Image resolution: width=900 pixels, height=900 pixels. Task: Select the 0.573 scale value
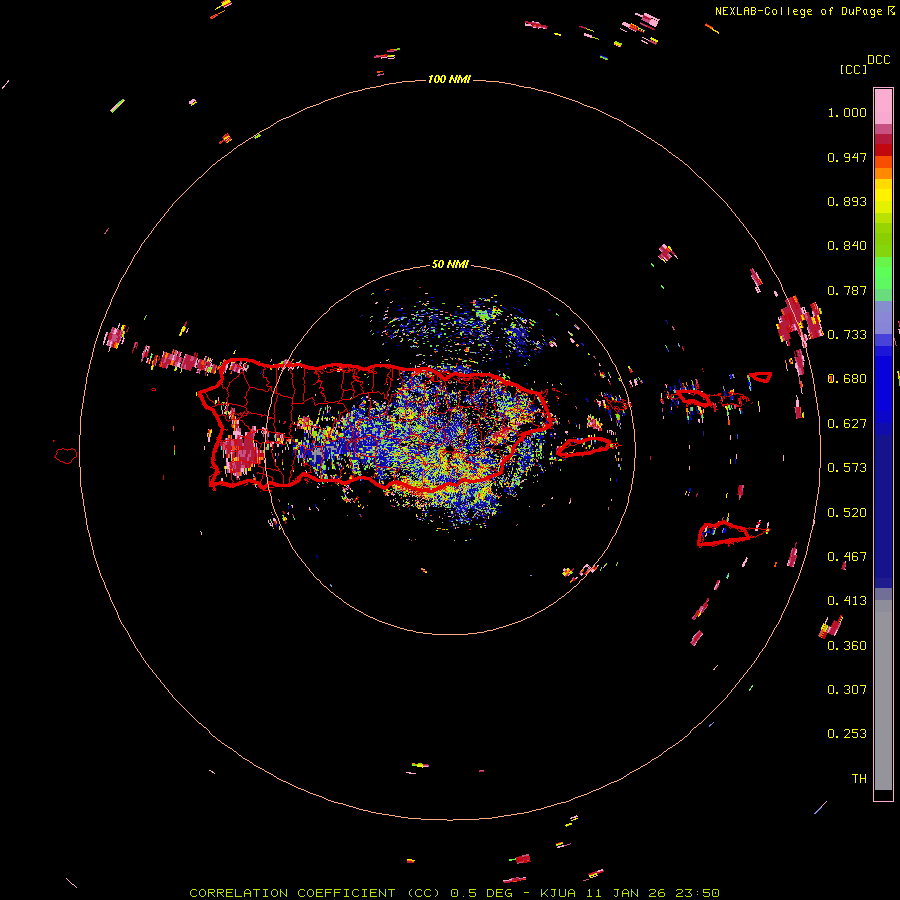click(x=847, y=468)
